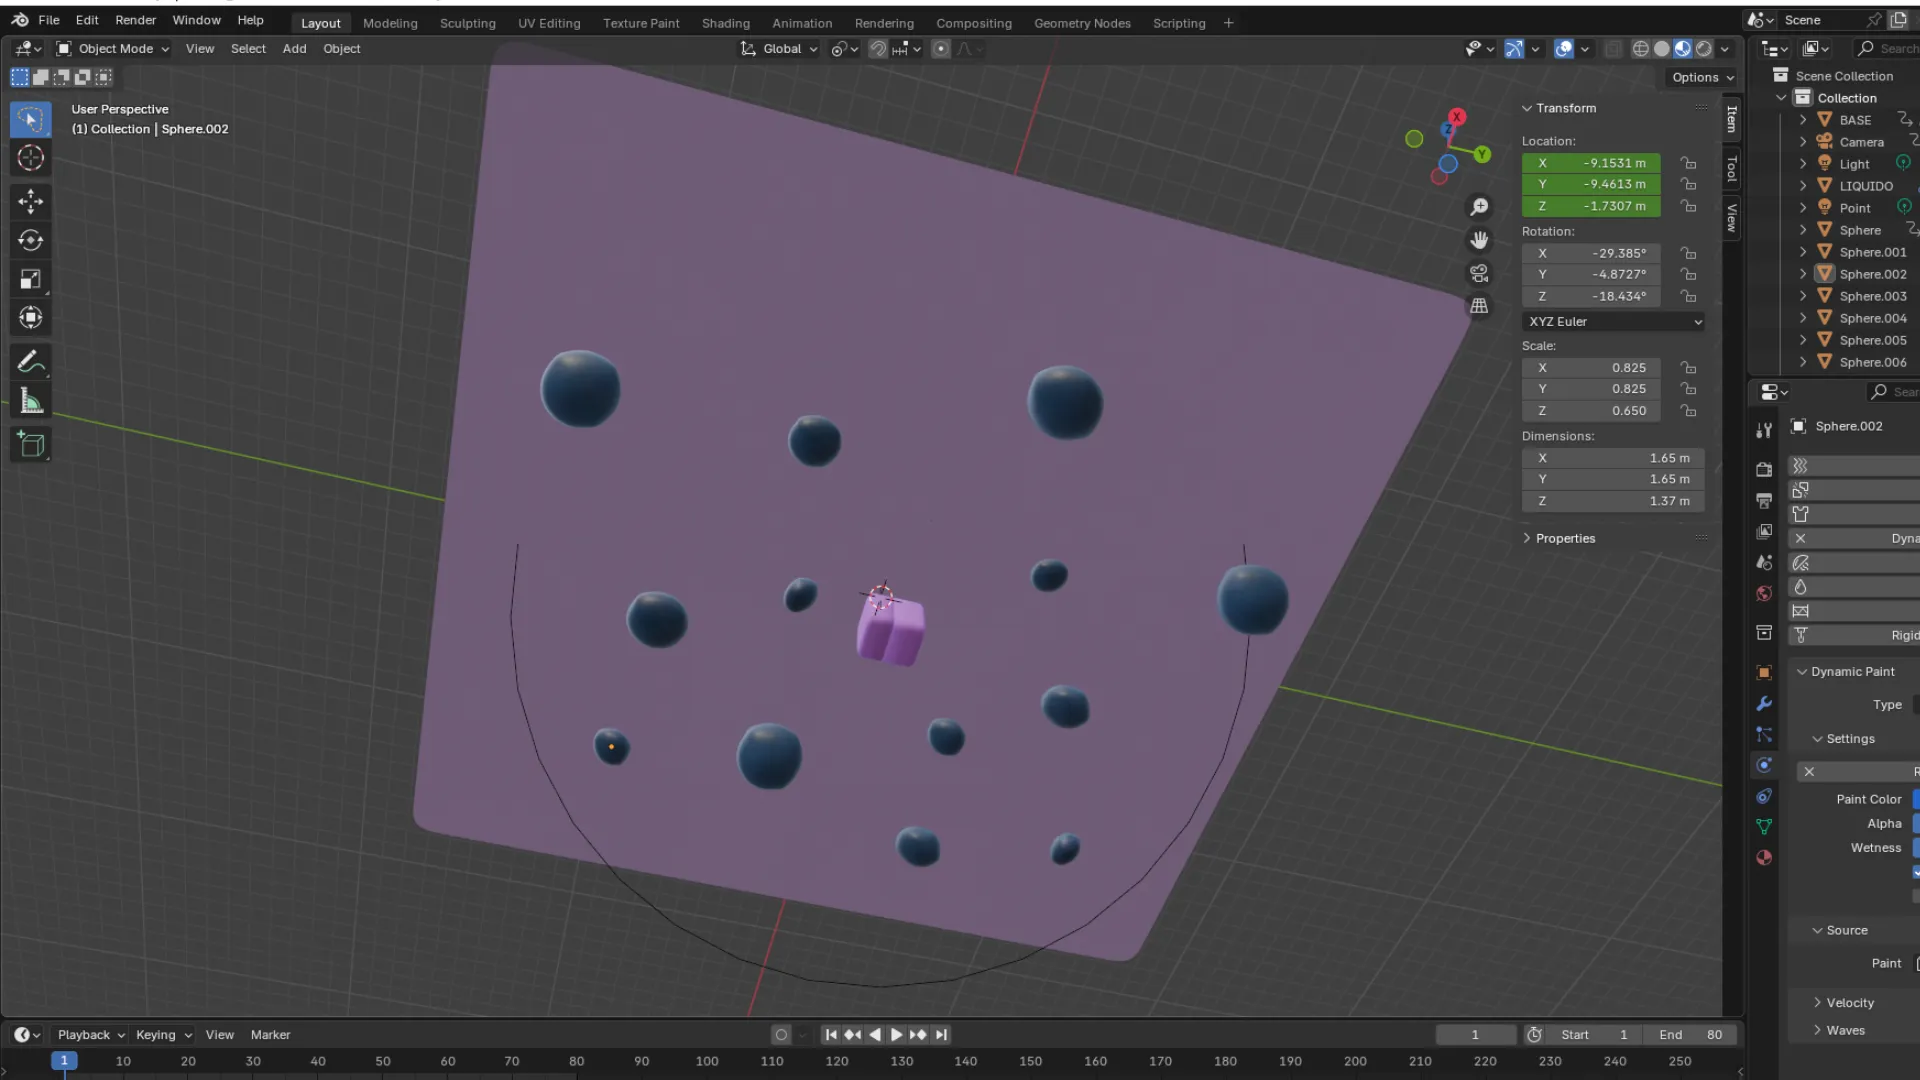Expand the Properties section in sidebar
This screenshot has width=1920, height=1080.
[1565, 538]
